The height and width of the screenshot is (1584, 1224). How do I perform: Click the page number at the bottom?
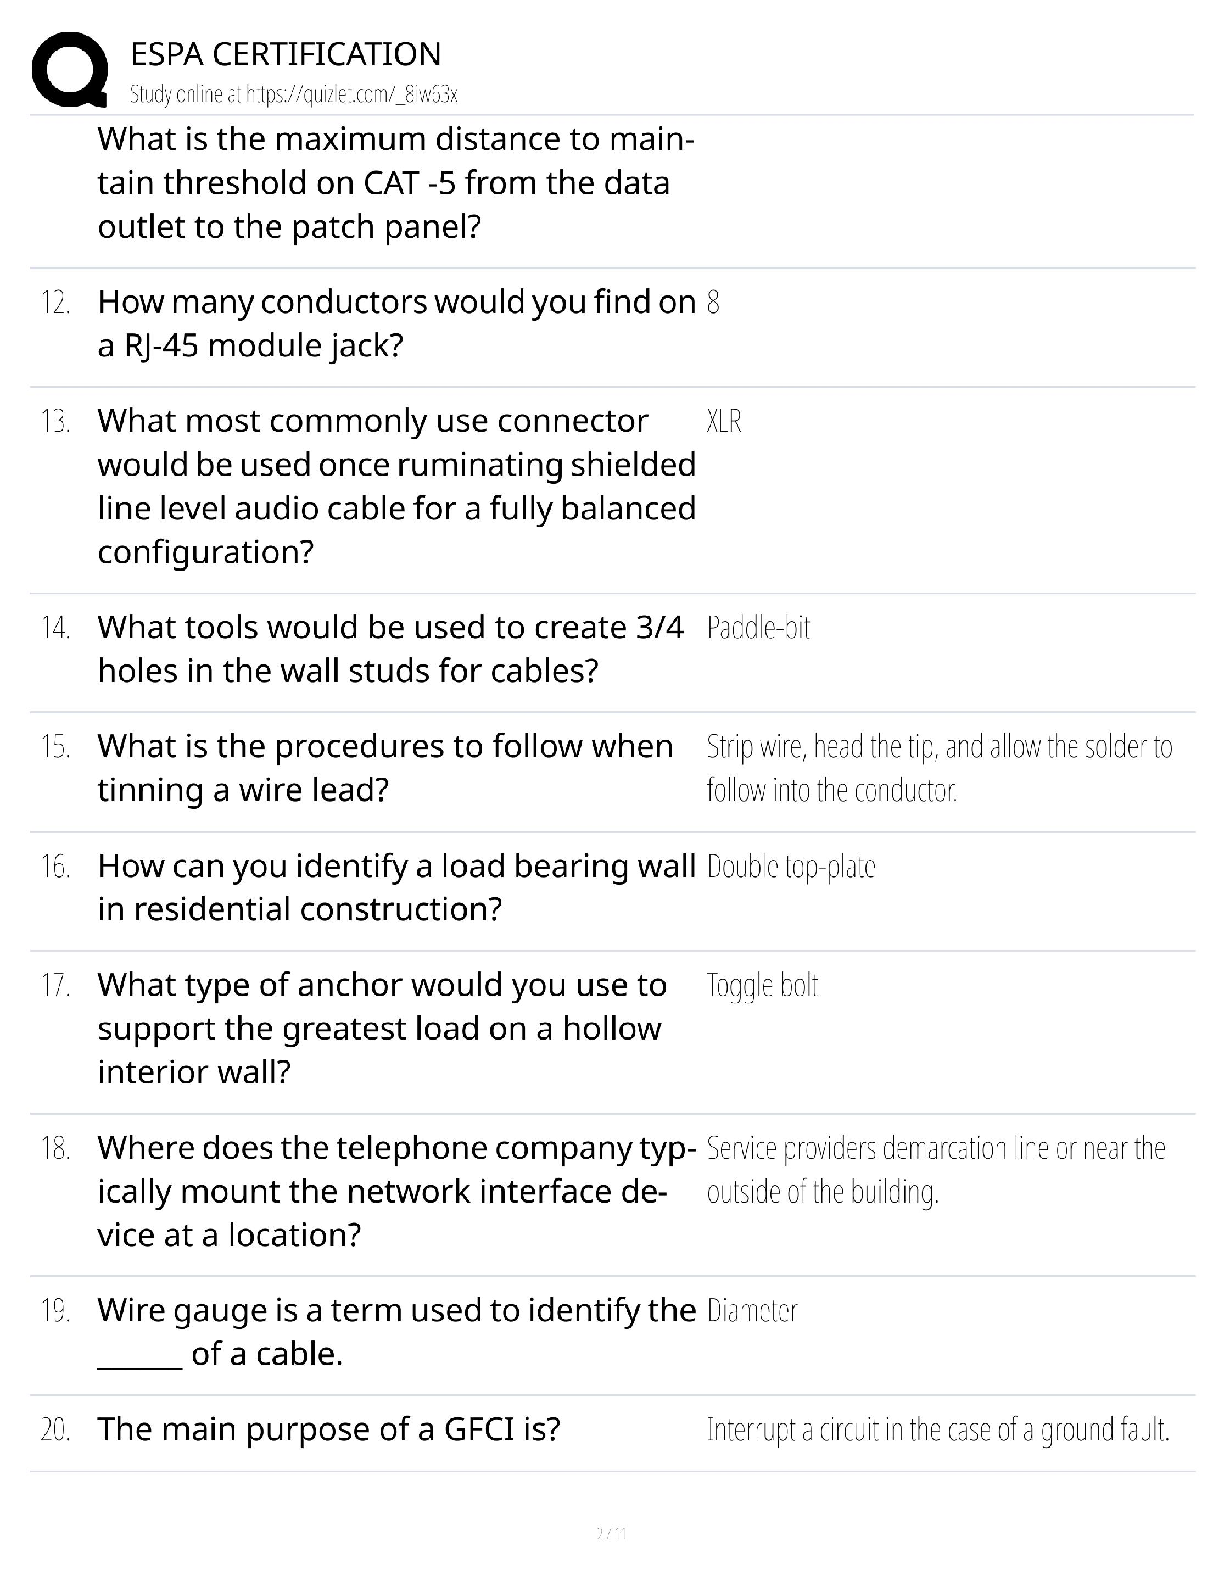pos(610,1532)
